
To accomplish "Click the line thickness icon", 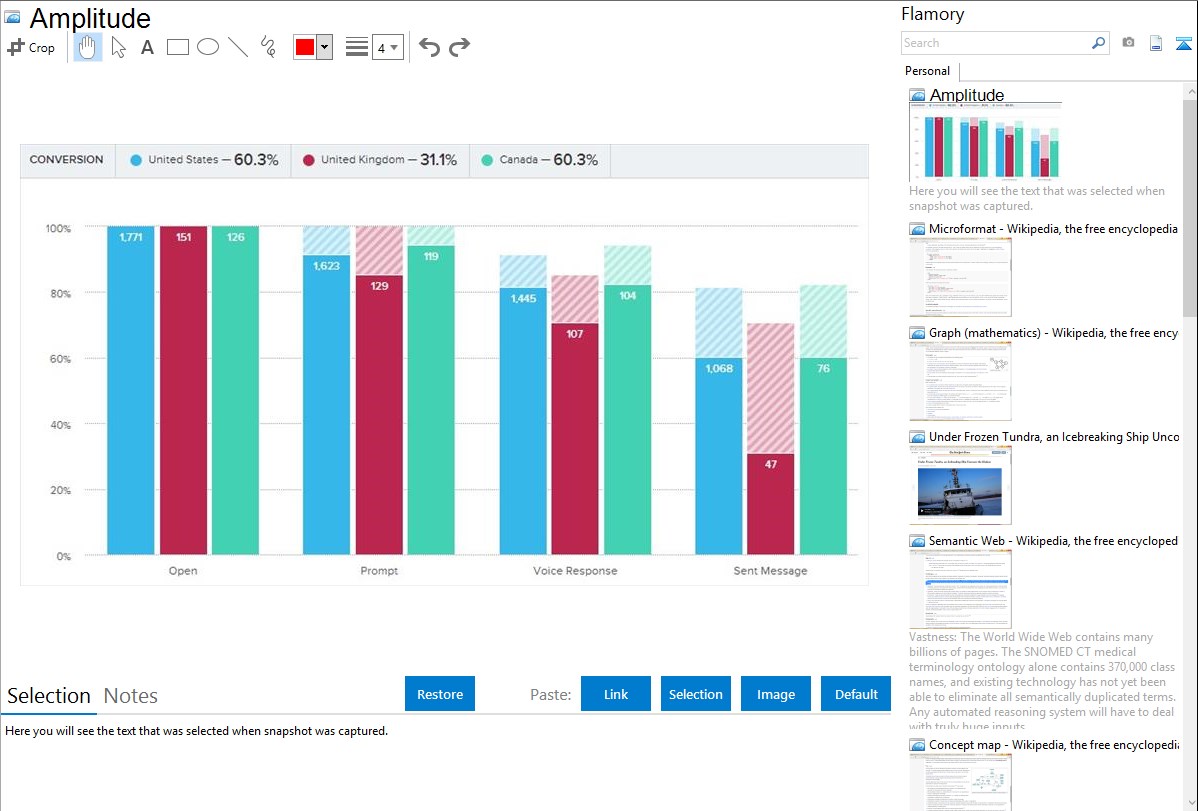I will click(x=356, y=47).
